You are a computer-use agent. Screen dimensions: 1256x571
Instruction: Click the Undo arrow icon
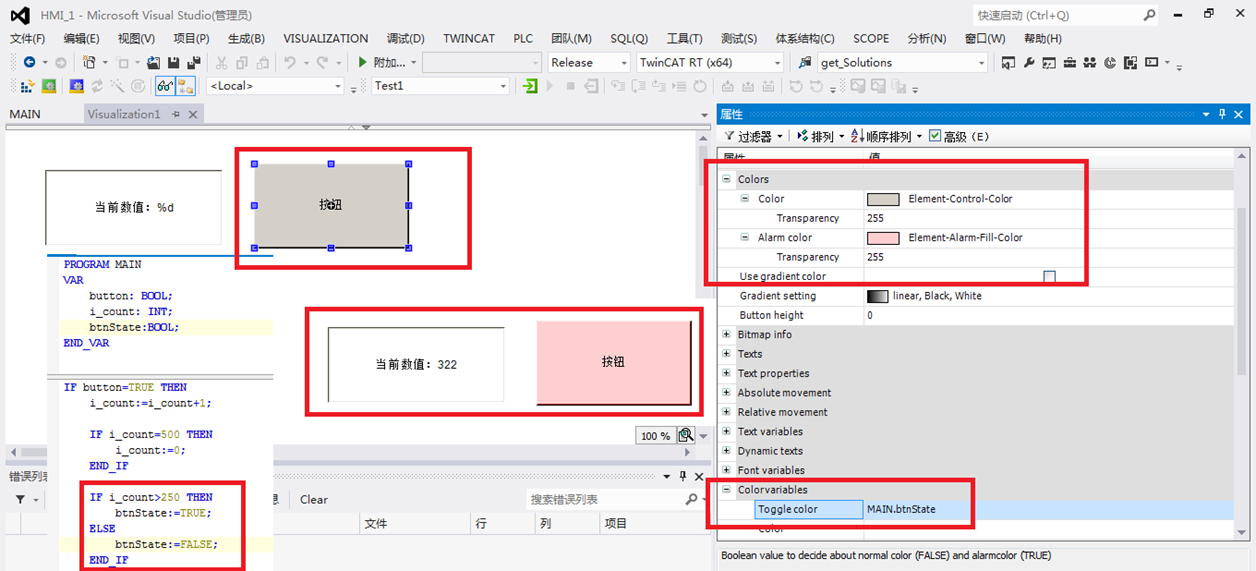point(289,62)
